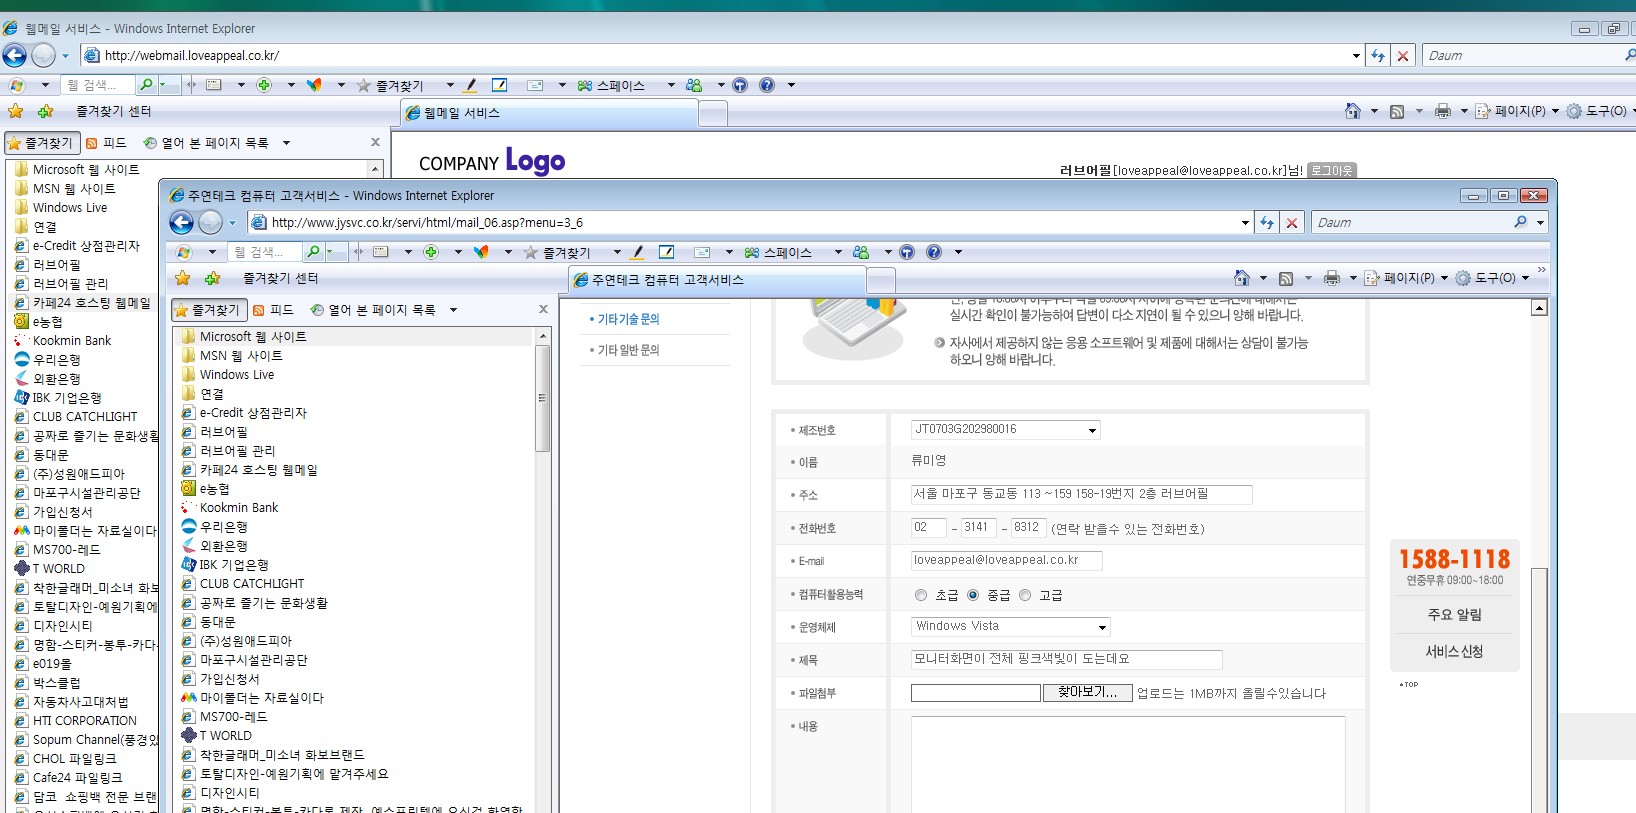The height and width of the screenshot is (813, 1636).
Task: Click colorful MSN butterfly icon in front toolbar
Action: (481, 252)
